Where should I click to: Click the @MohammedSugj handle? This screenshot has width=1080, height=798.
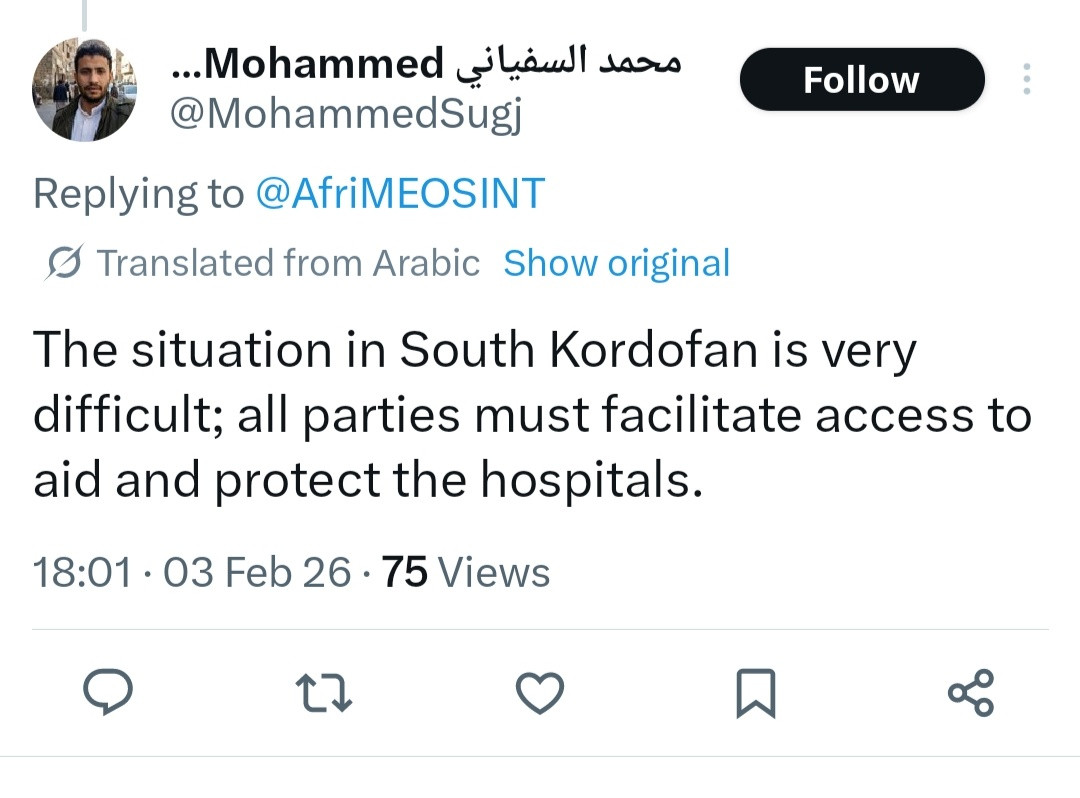[345, 117]
